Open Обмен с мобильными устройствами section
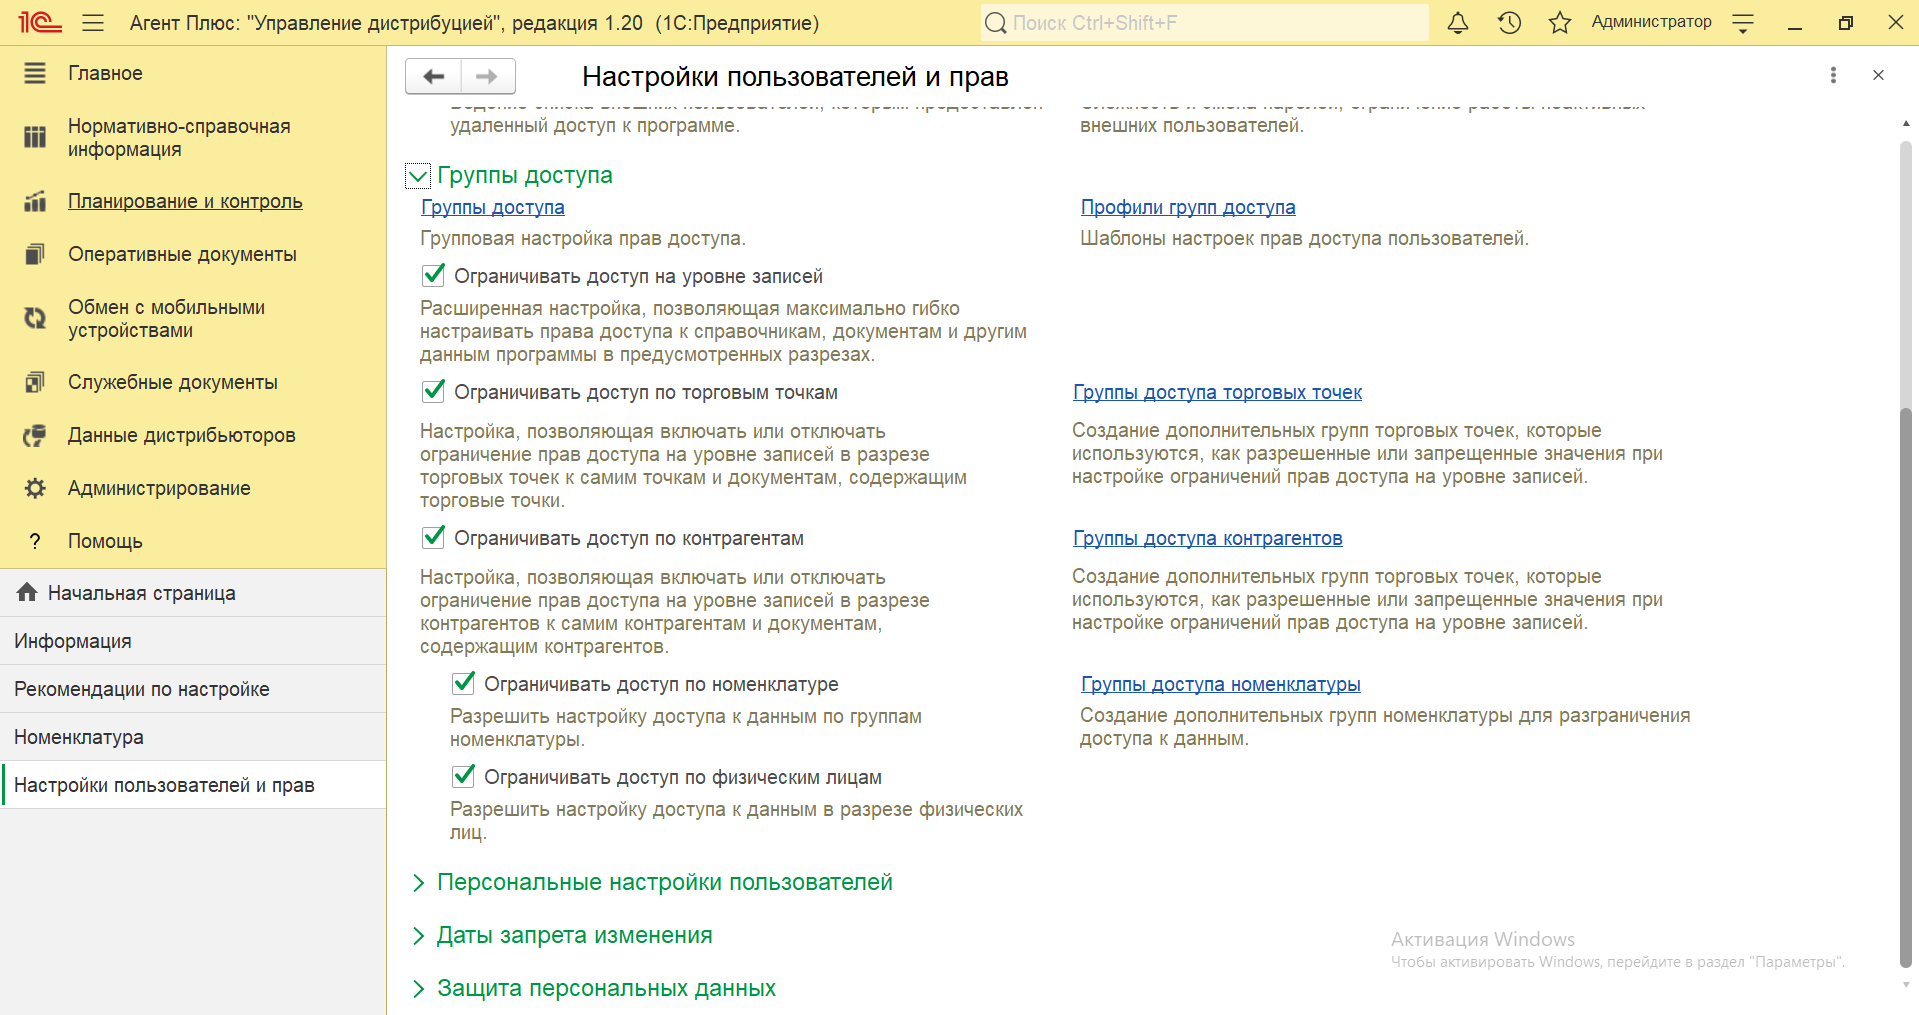Image resolution: width=1919 pixels, height=1015 pixels. pos(167,318)
